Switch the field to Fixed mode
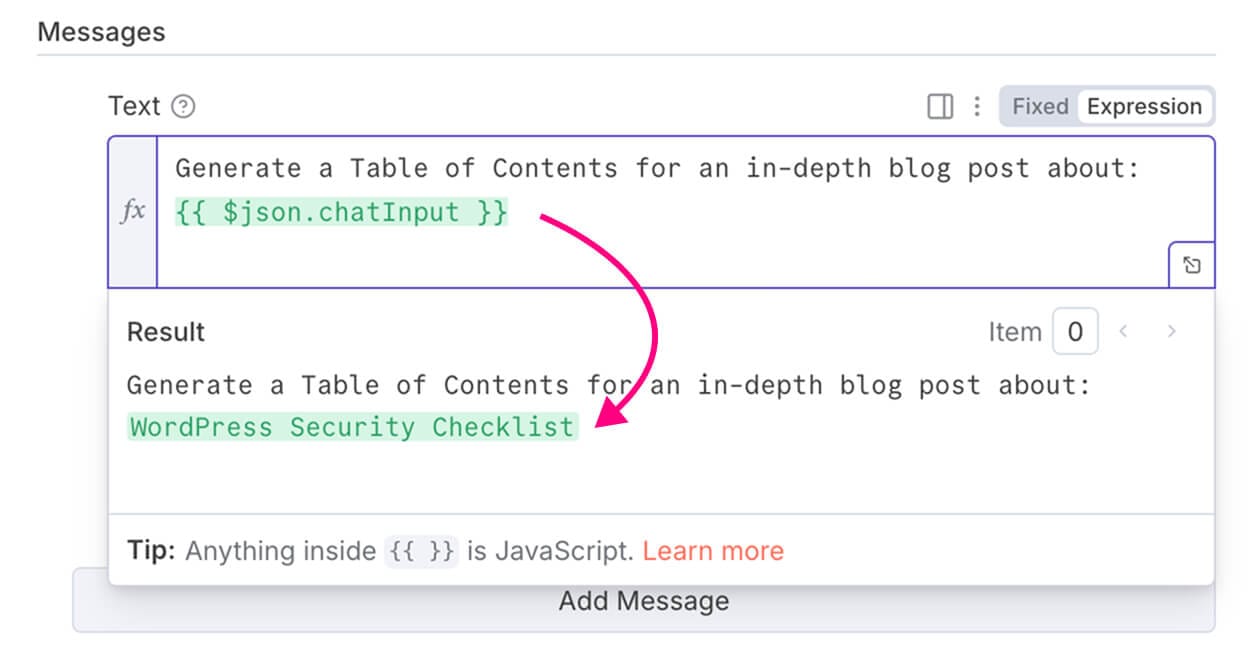Screen dimensions: 1248x667 [1040, 106]
